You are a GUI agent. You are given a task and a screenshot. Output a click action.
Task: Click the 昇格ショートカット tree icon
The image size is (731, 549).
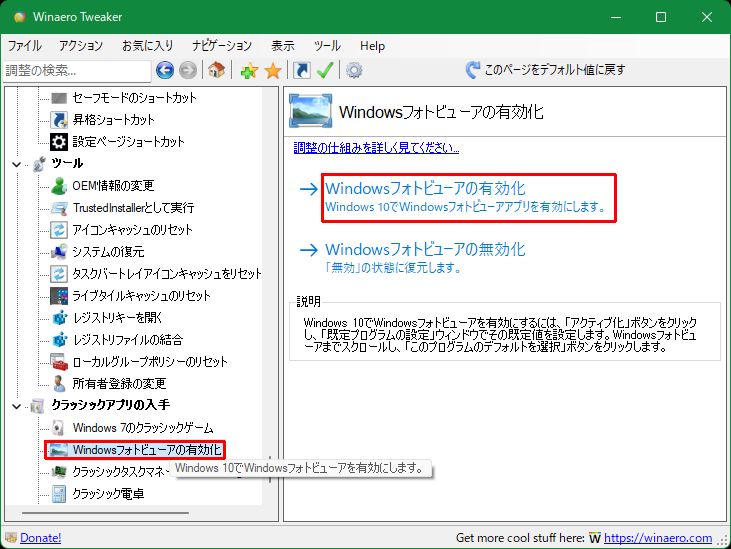pos(59,120)
